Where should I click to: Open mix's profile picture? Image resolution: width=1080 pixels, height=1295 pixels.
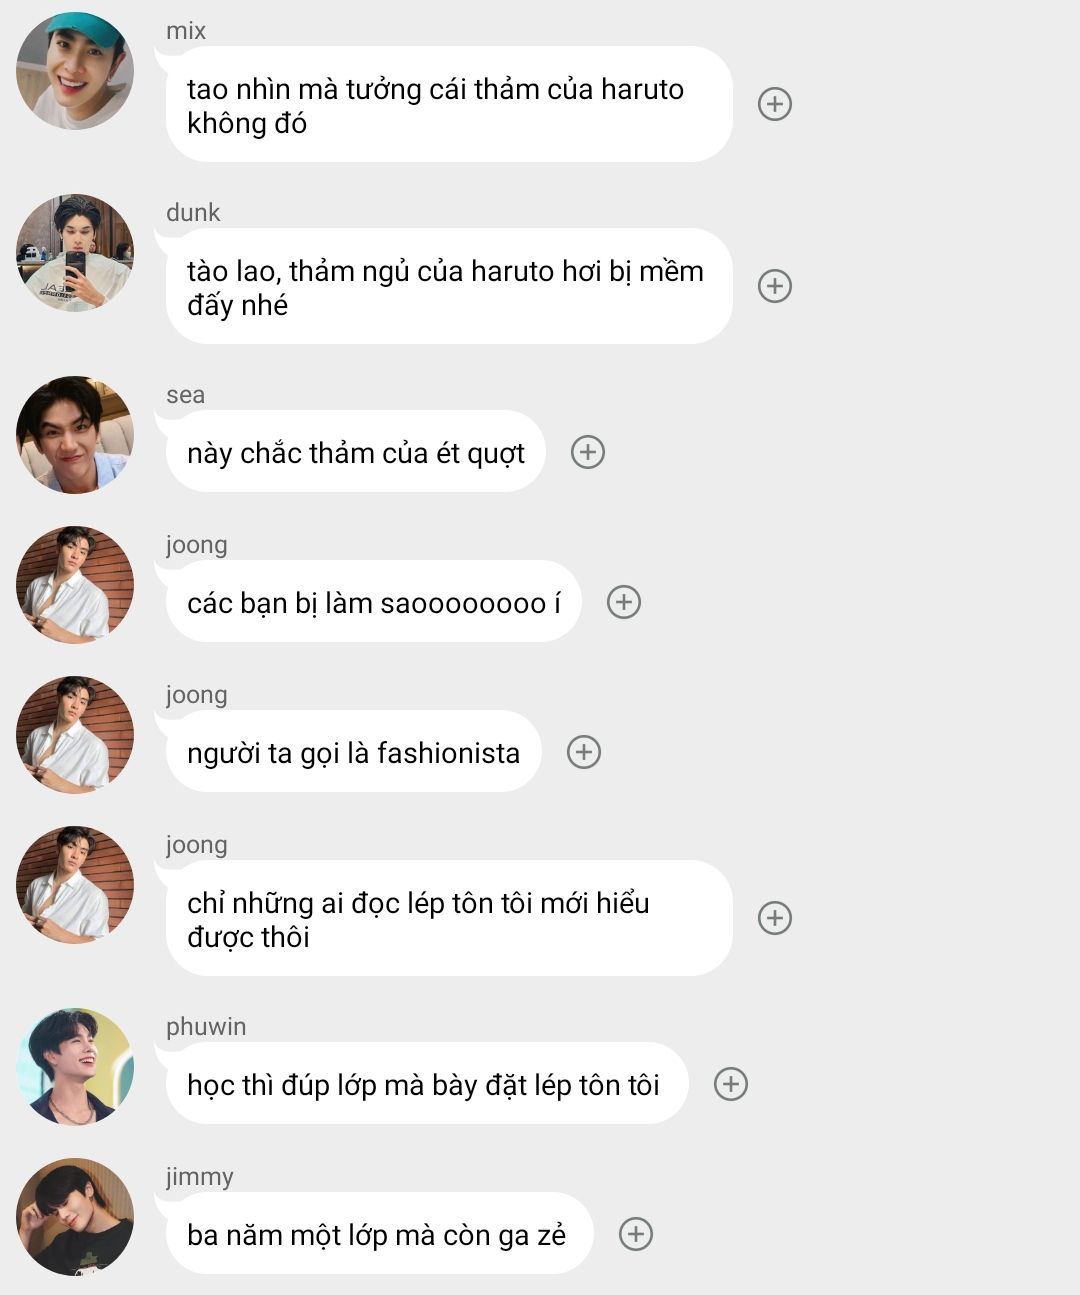(x=75, y=71)
